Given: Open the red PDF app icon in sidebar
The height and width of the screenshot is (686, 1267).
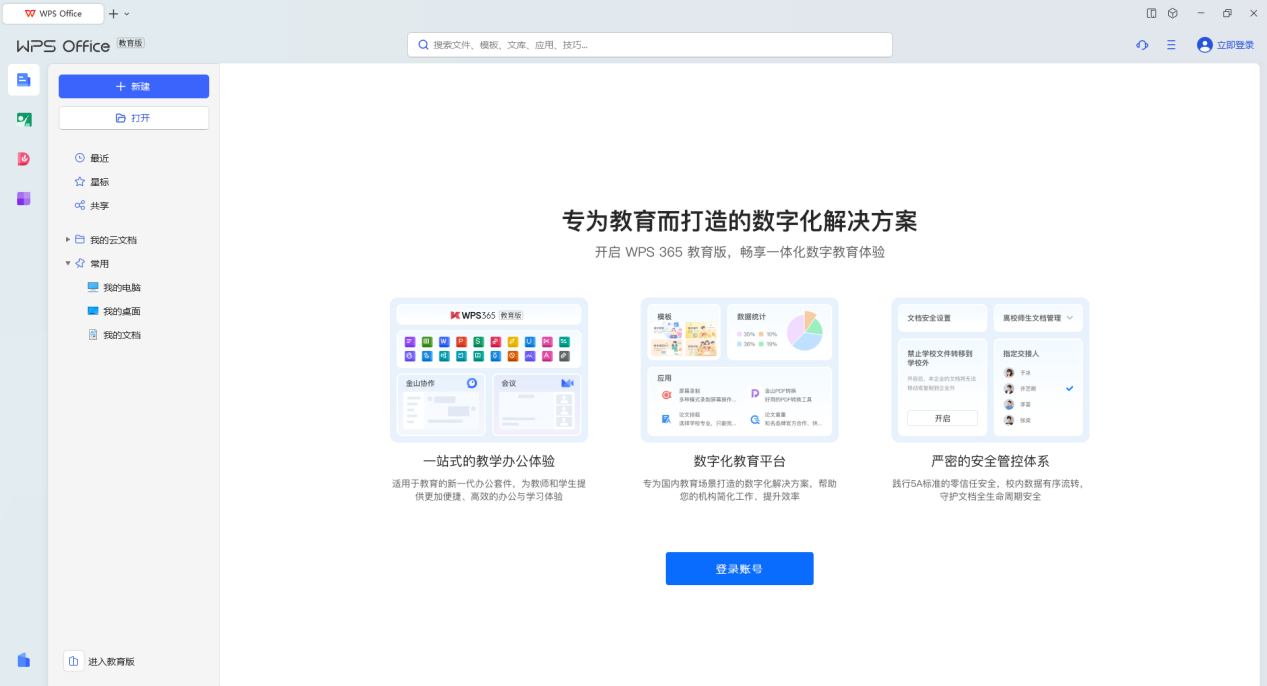Looking at the screenshot, I should coord(23,158).
